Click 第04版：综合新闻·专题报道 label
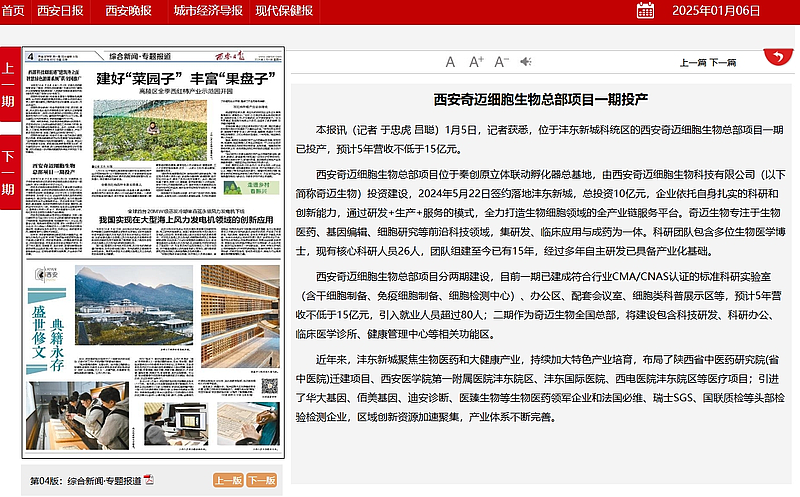 86,481
